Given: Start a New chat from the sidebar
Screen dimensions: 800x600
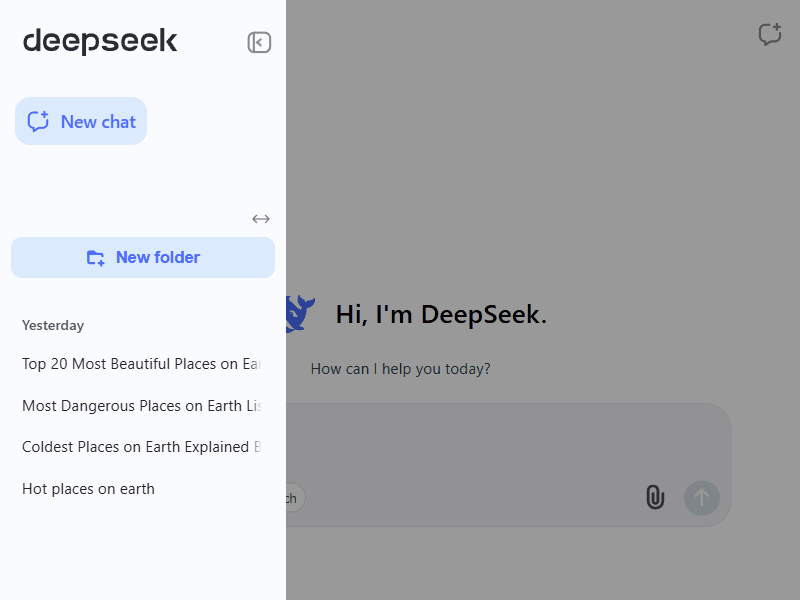Looking at the screenshot, I should 81,121.
